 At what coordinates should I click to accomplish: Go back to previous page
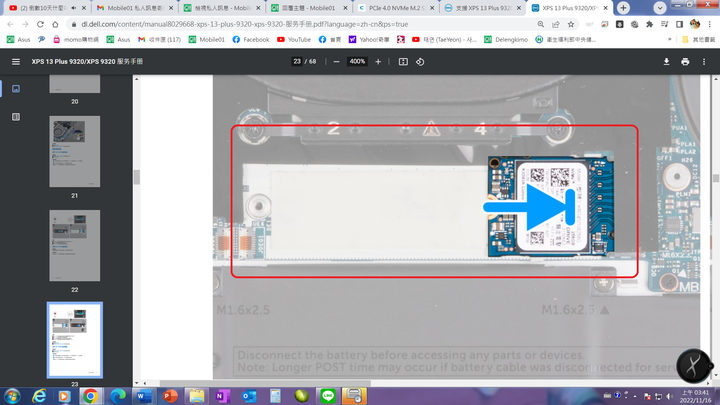[x=11, y=24]
